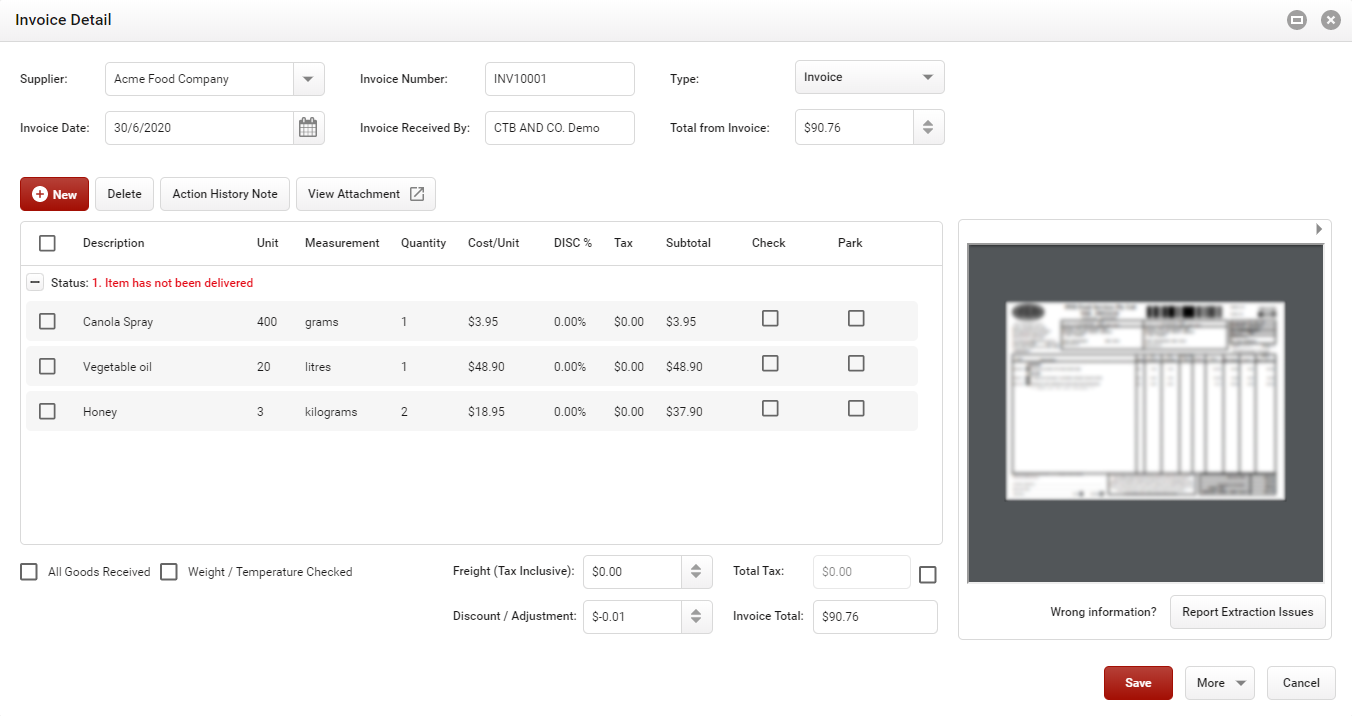
Task: Collapse the attachment preview panel arrow
Action: coord(1318,229)
